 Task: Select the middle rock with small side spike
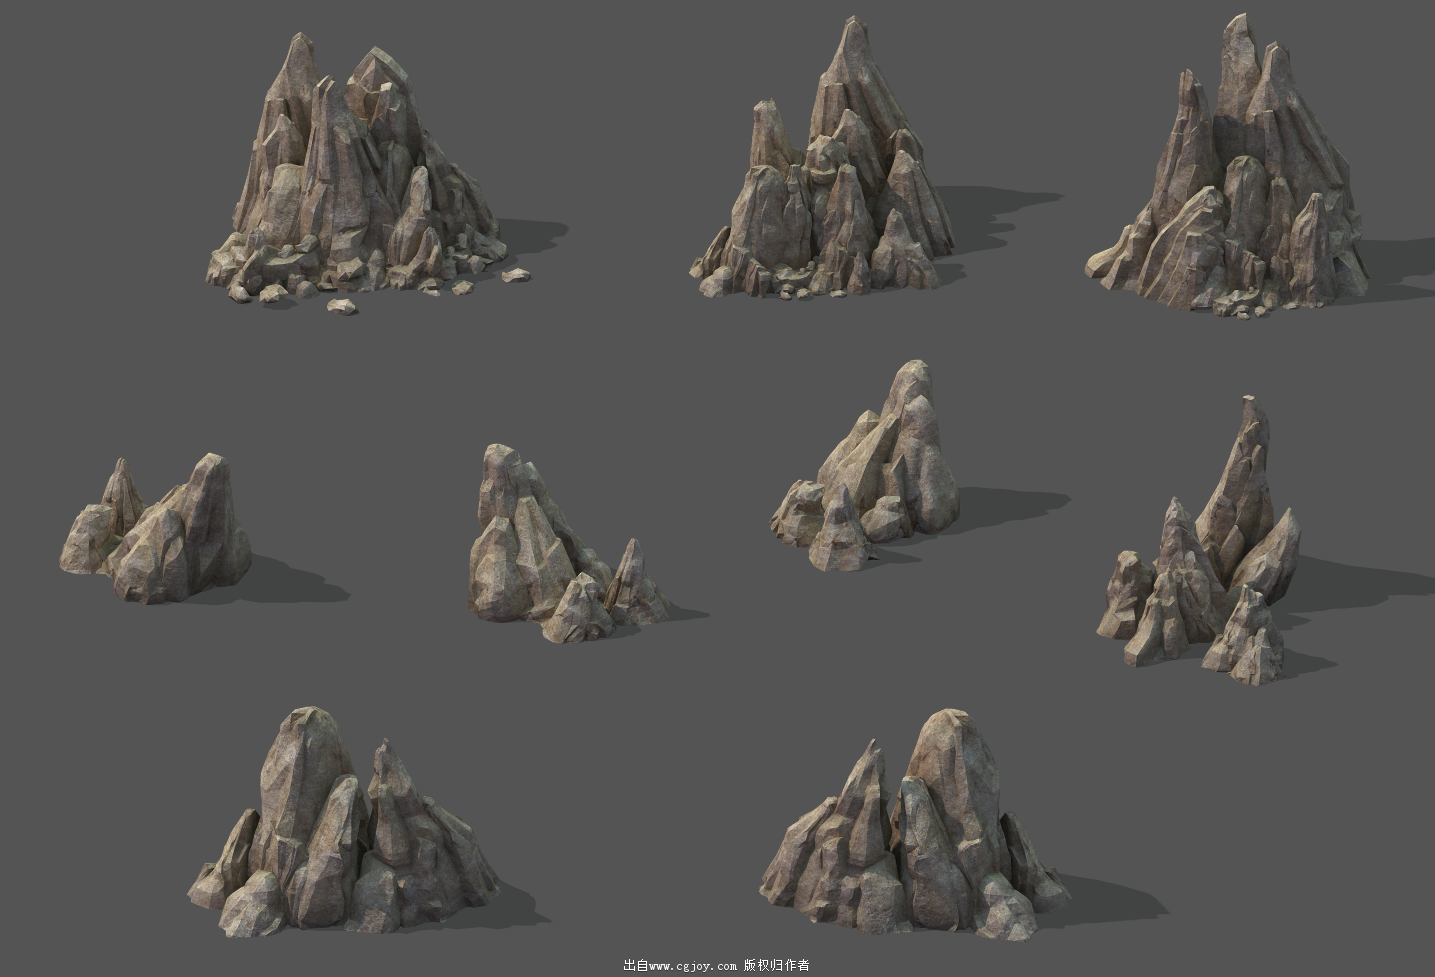[568, 545]
